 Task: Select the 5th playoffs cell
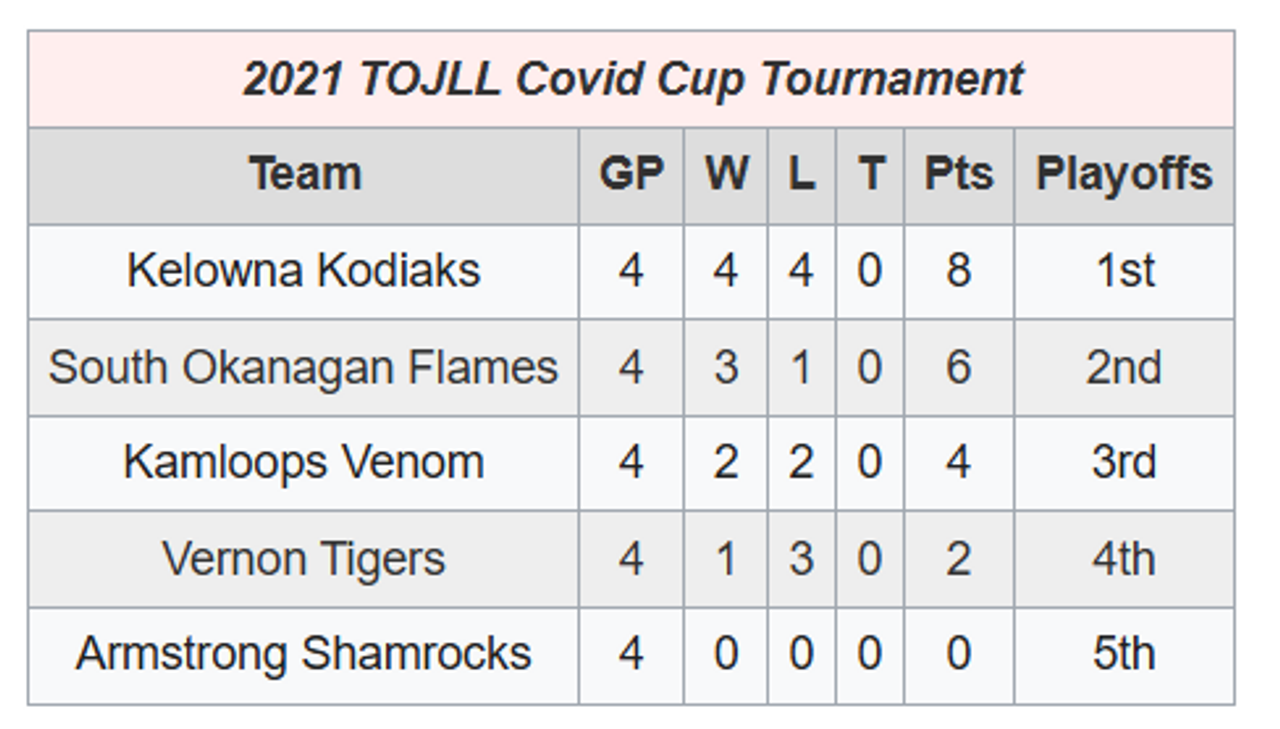tap(1124, 655)
